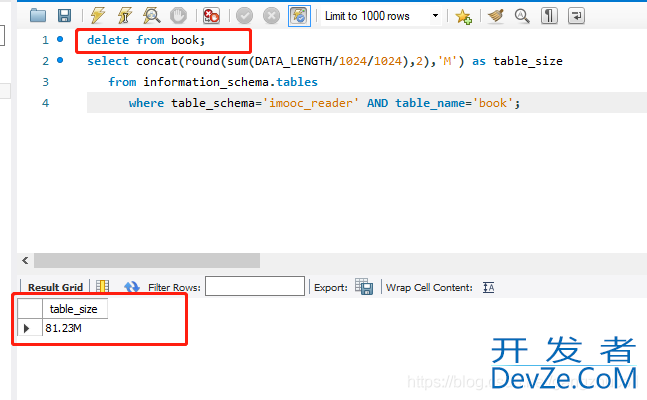
Task: Toggle Wrap Cell Content
Action: tap(489, 287)
